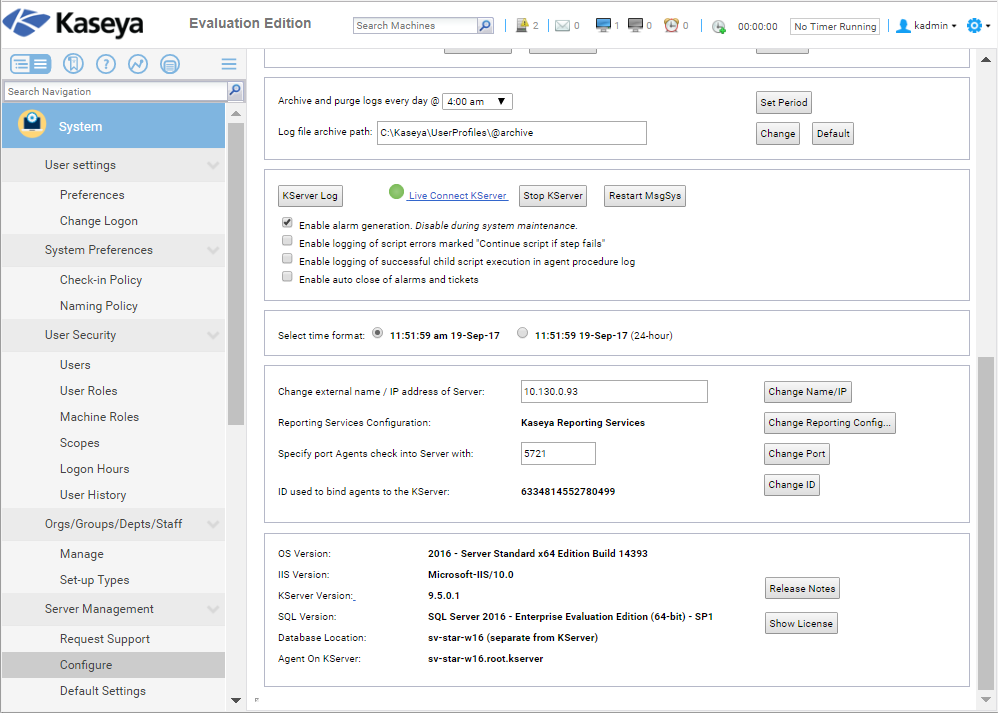Focus the Search Machines input field
The image size is (998, 713).
click(x=415, y=25)
